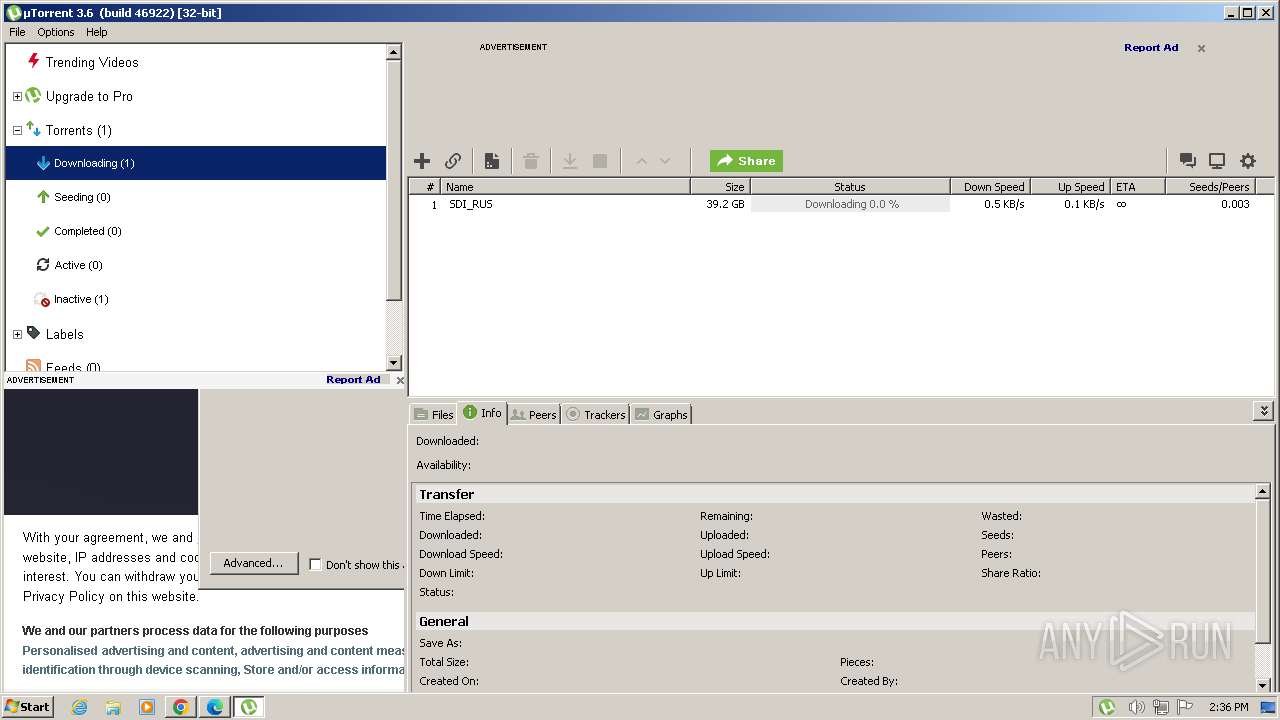
Task: Launch Google Chrome from the taskbar
Action: pyautogui.click(x=181, y=707)
